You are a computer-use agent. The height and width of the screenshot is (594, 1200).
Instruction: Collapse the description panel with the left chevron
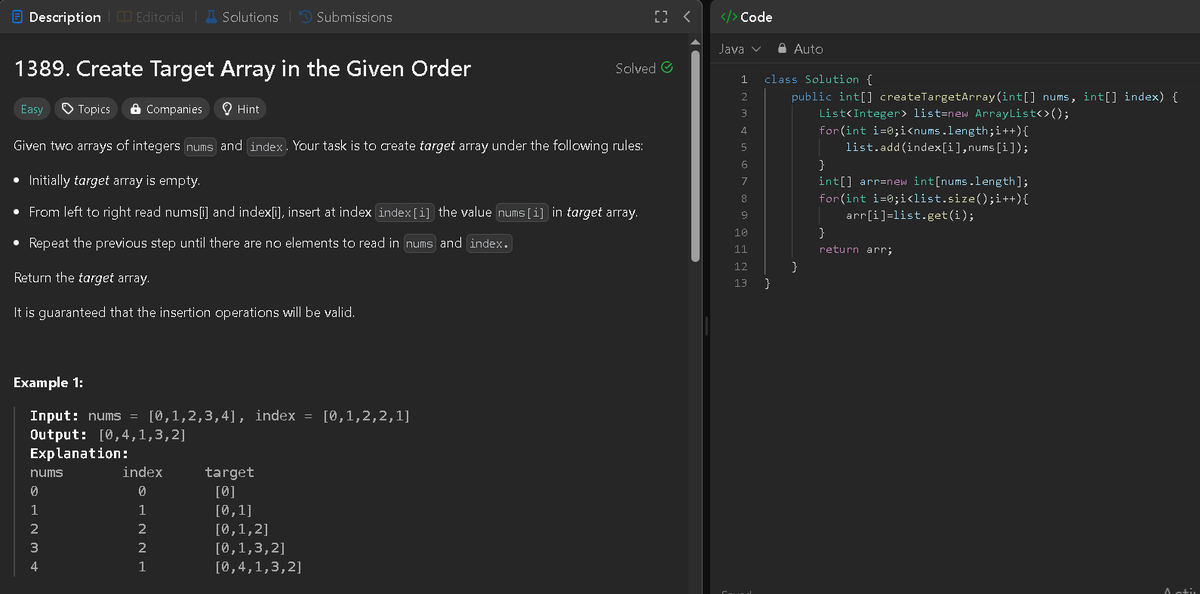coord(686,17)
